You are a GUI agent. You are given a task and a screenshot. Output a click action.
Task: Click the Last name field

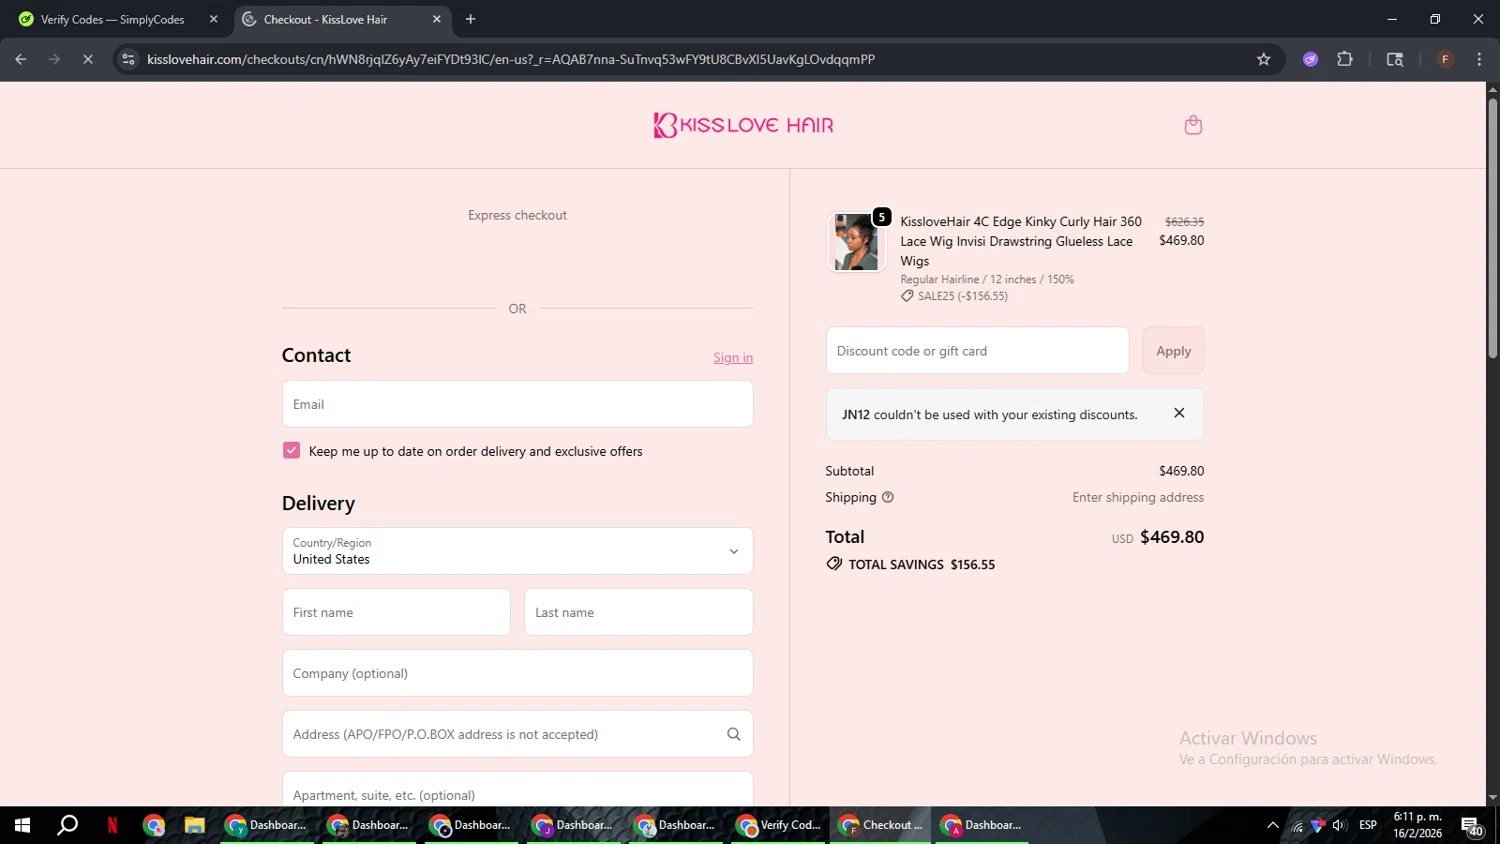[638, 612]
